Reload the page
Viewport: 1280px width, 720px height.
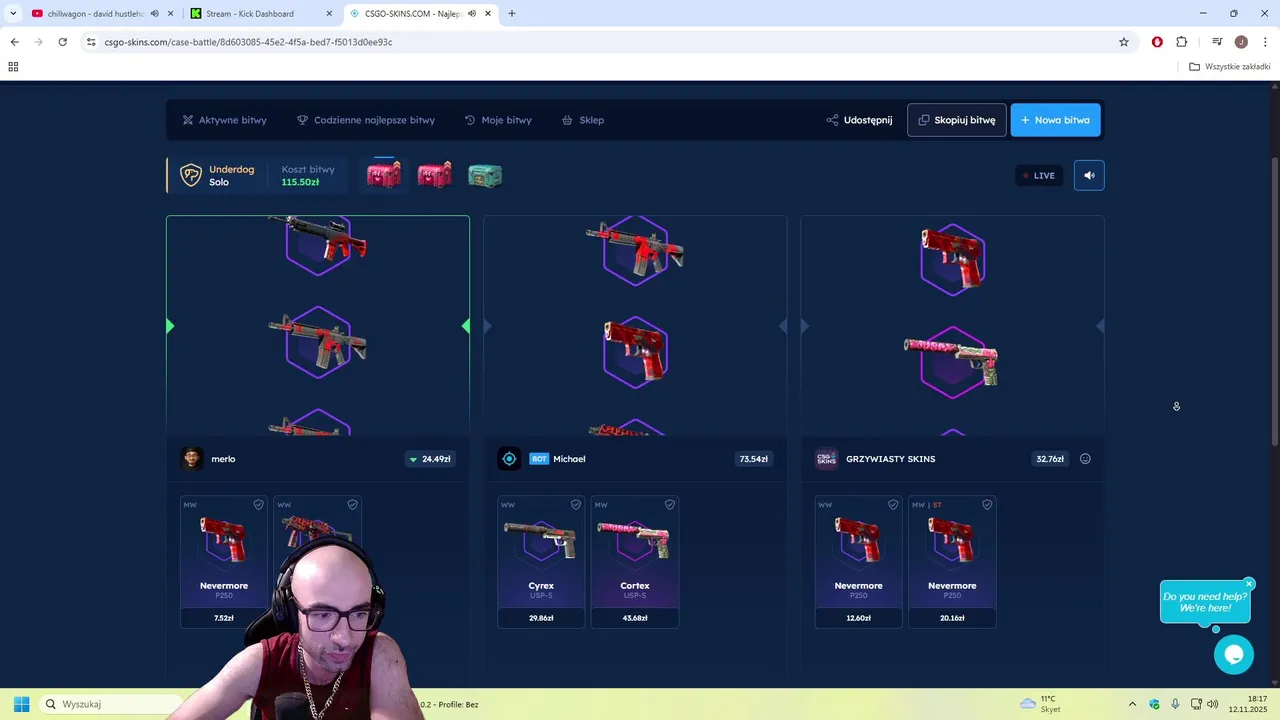pyautogui.click(x=62, y=42)
